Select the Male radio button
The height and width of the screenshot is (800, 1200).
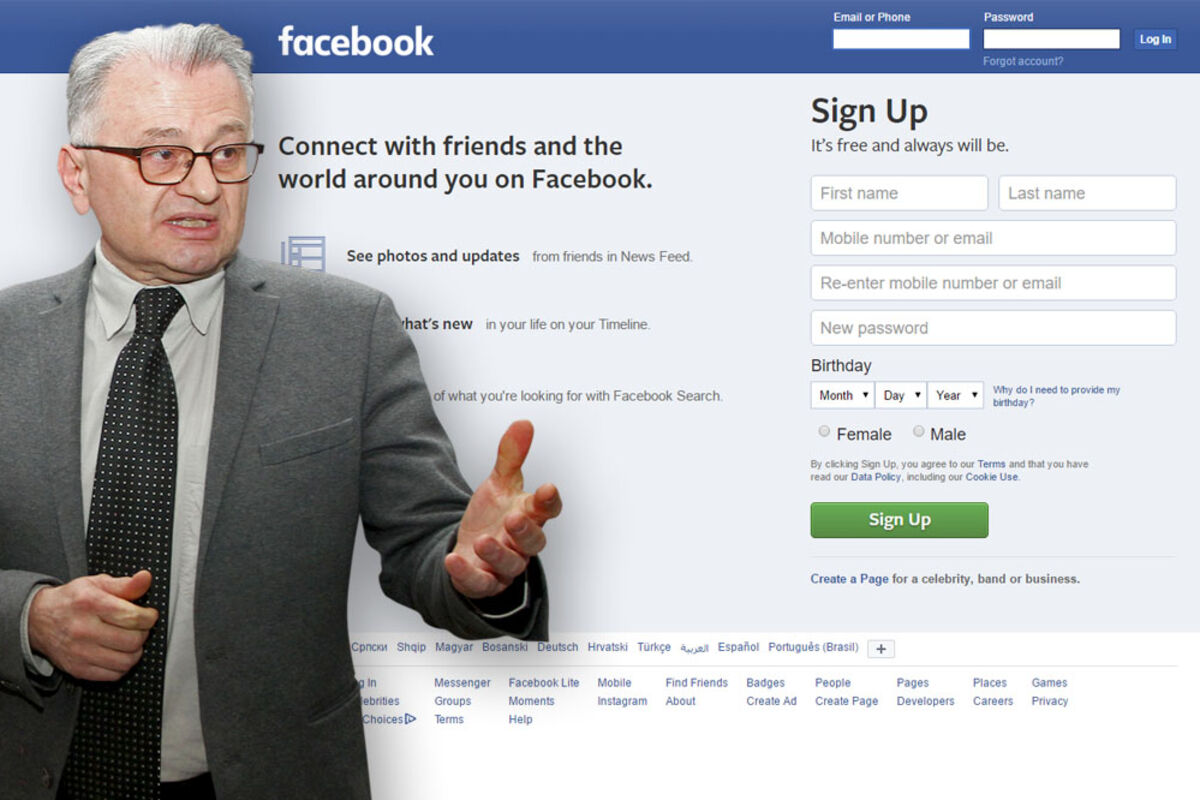[918, 432]
